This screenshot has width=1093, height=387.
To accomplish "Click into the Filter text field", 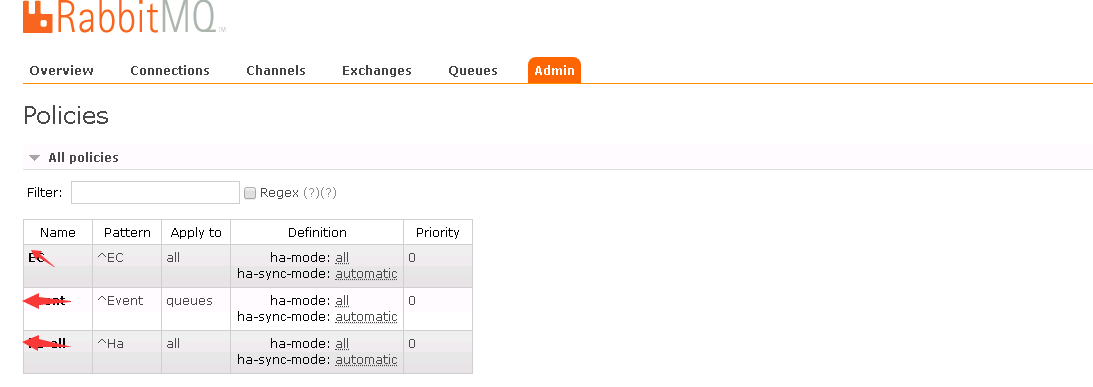I will [x=155, y=192].
